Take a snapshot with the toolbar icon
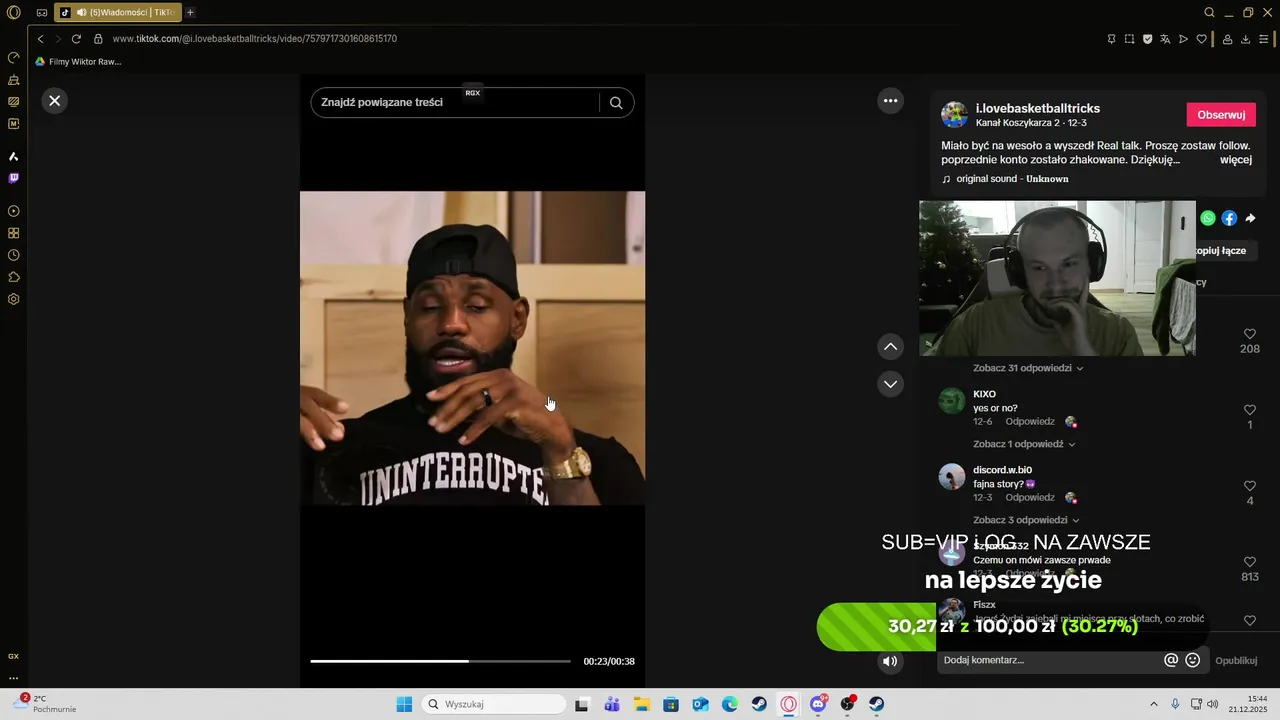Image resolution: width=1280 pixels, height=720 pixels. click(1129, 39)
